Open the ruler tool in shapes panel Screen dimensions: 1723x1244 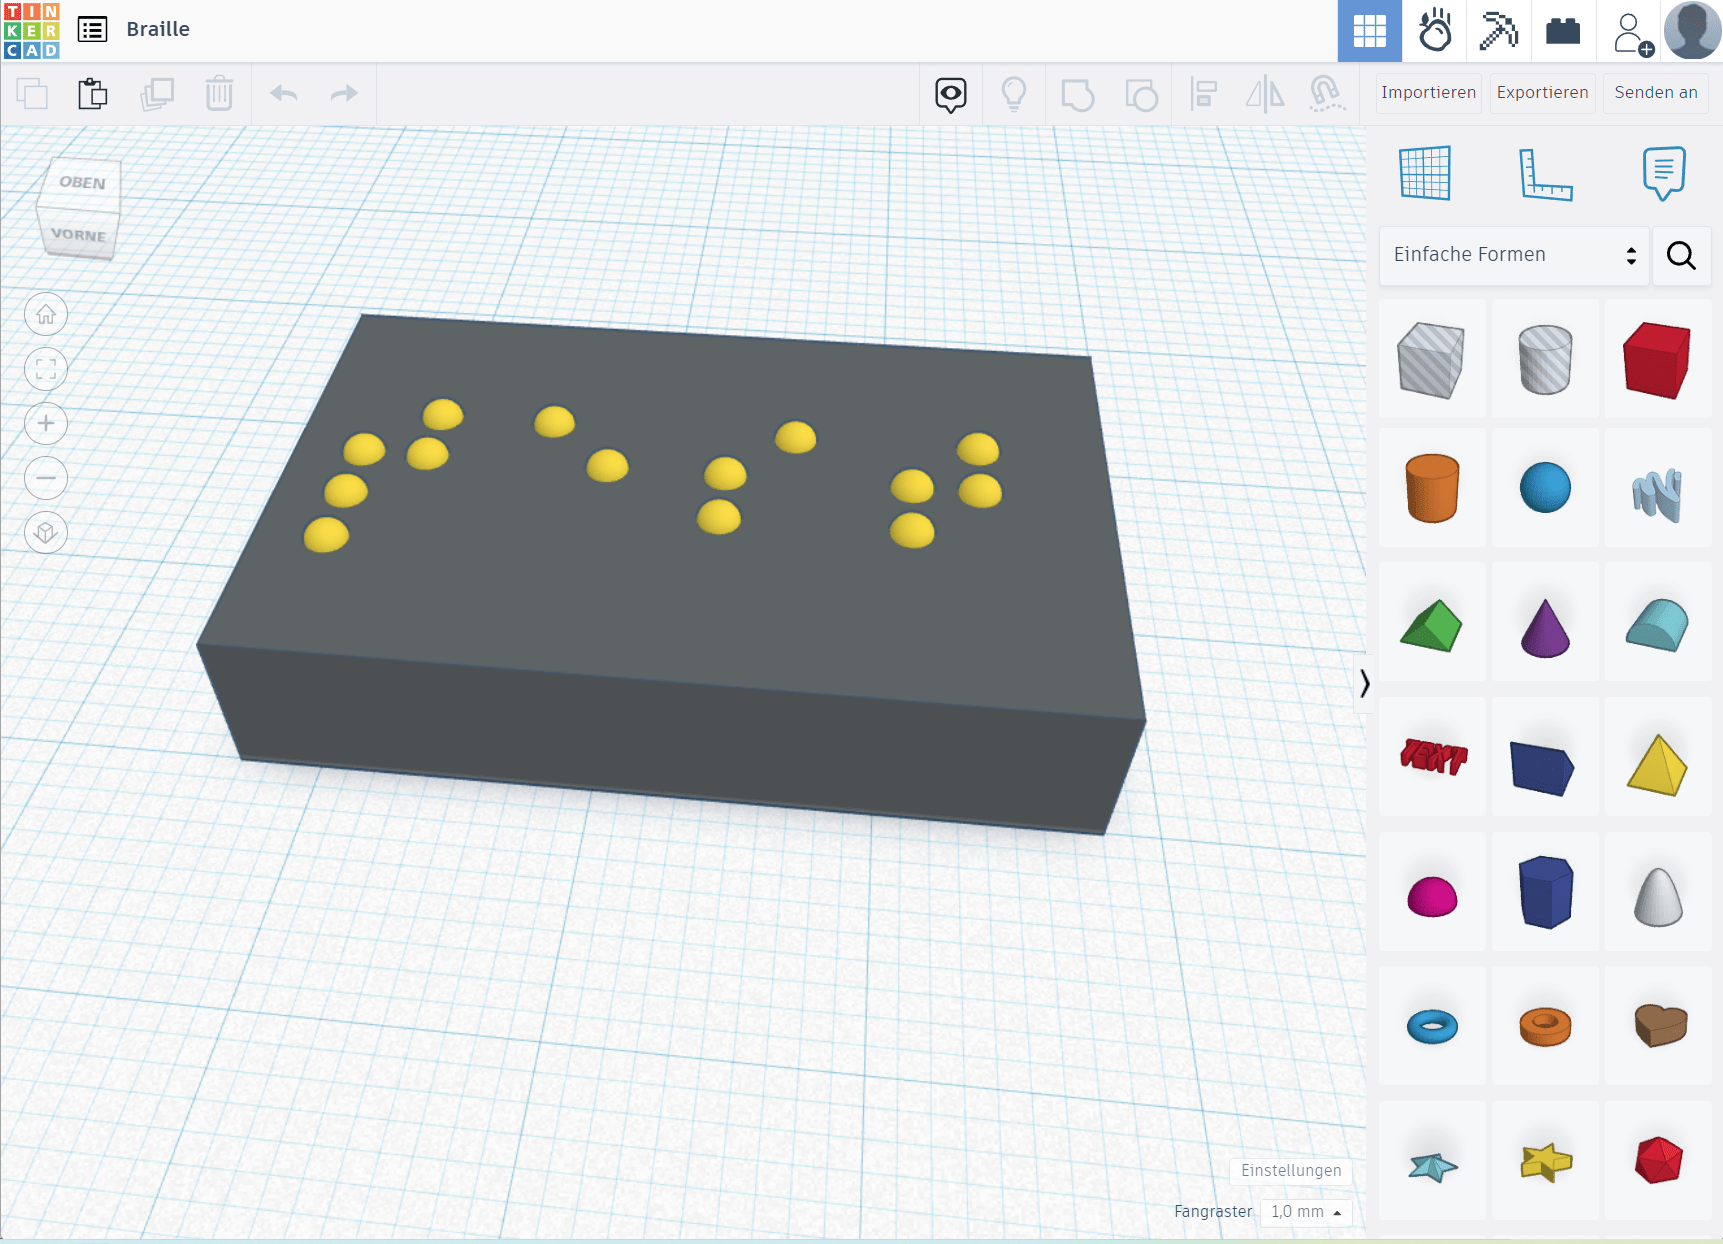[x=1545, y=174]
